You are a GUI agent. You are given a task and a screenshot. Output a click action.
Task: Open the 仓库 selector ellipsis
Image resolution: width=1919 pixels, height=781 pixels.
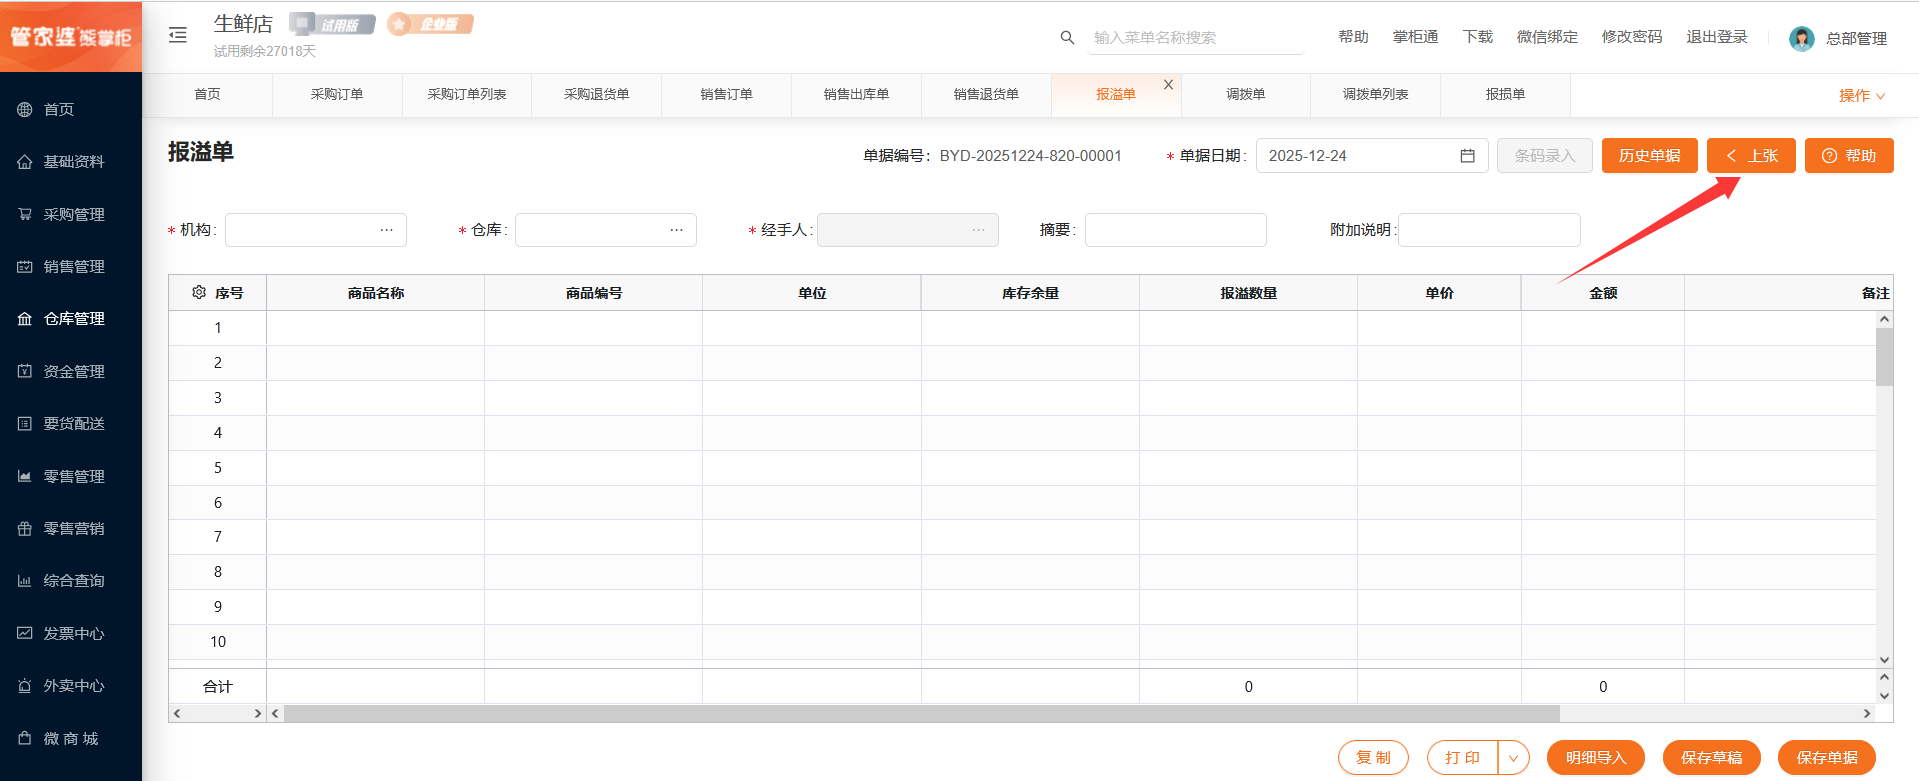pos(677,230)
